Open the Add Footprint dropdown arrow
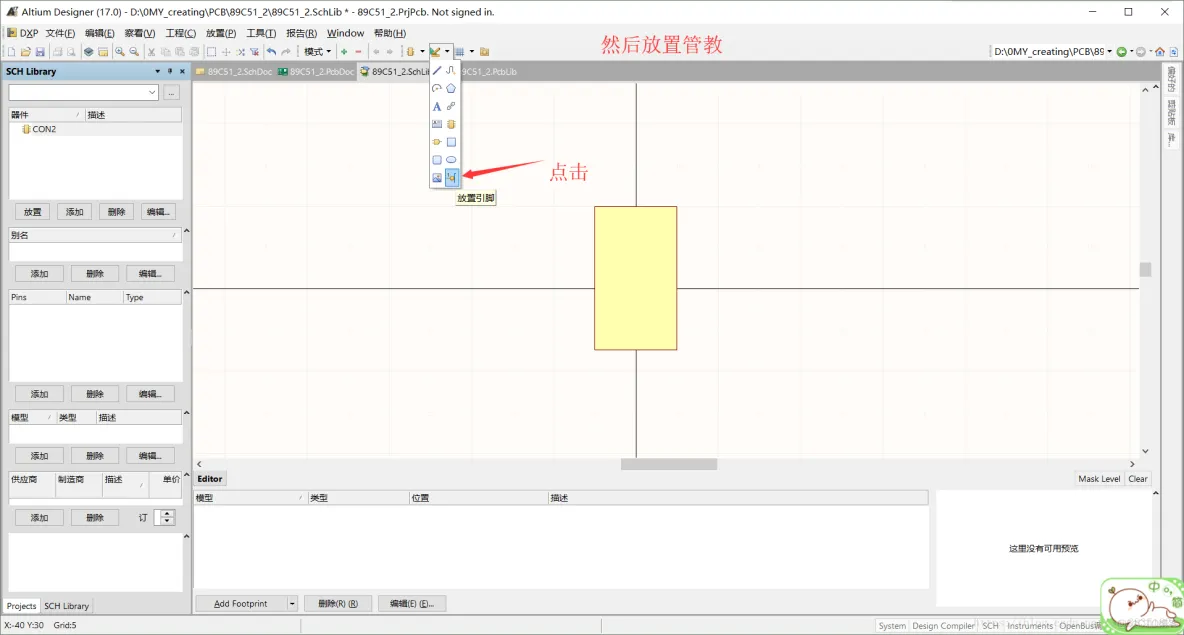This screenshot has width=1184, height=635. (291, 604)
